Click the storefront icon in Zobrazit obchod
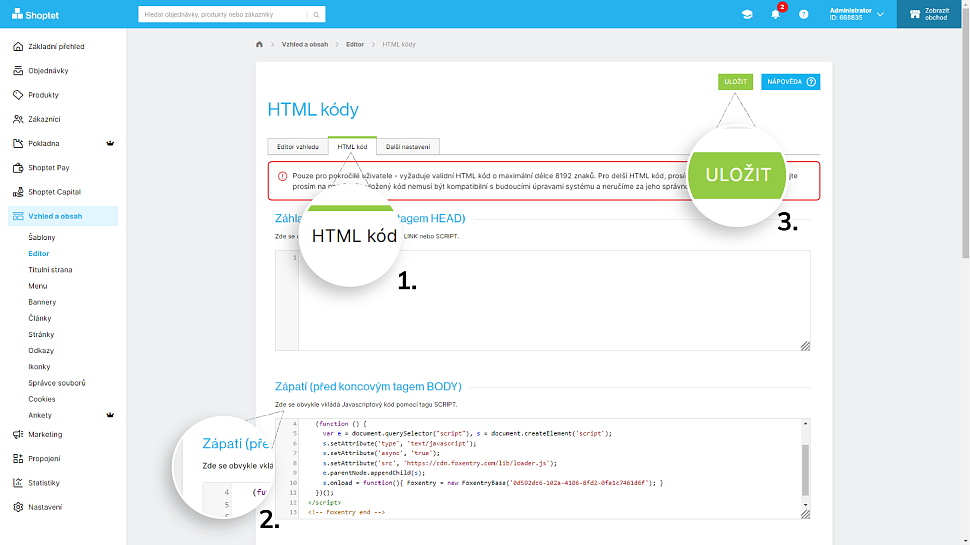Screen dimensions: 970x545 (914, 14)
